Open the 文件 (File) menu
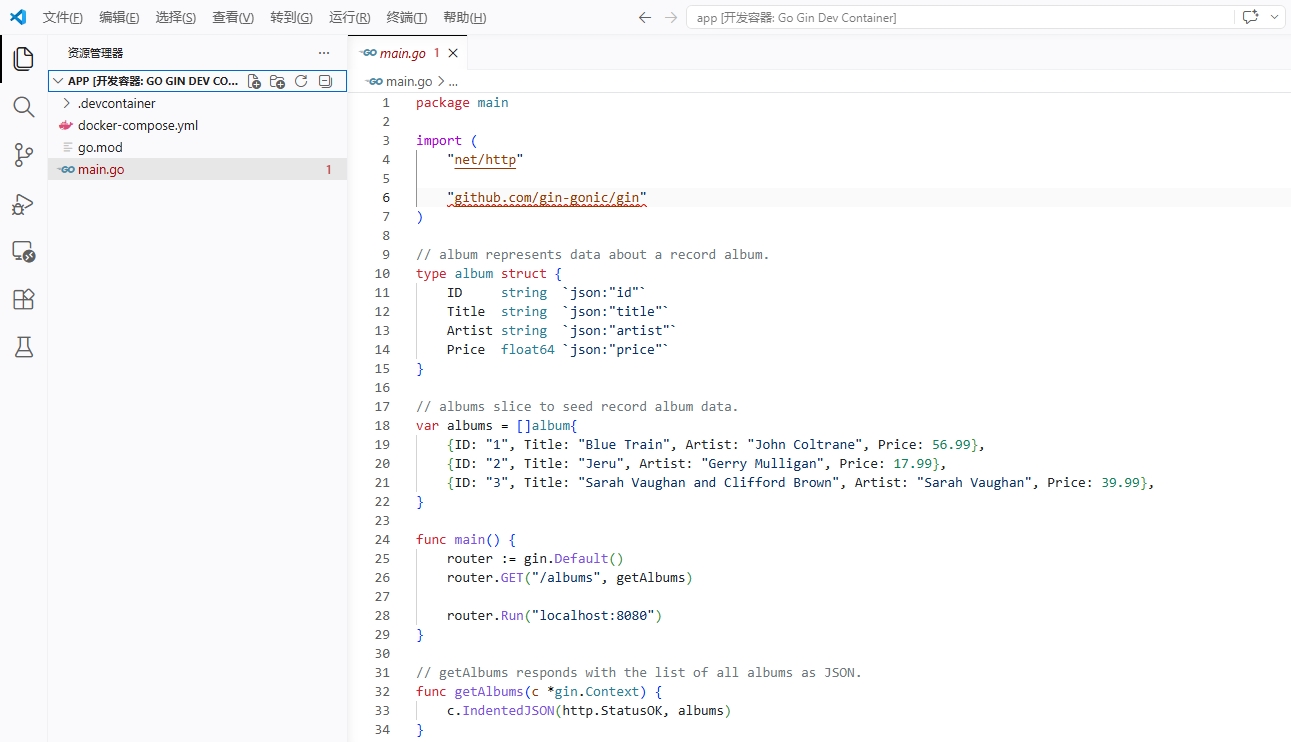1291x742 pixels. [63, 18]
